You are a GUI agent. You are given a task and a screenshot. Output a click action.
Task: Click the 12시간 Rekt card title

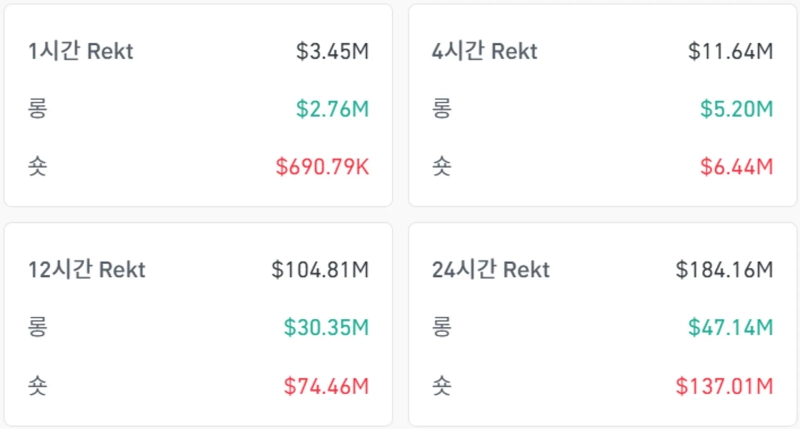(87, 270)
